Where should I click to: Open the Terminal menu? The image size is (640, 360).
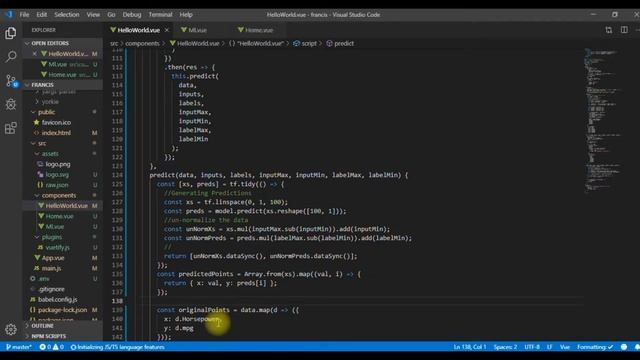pos(160,15)
